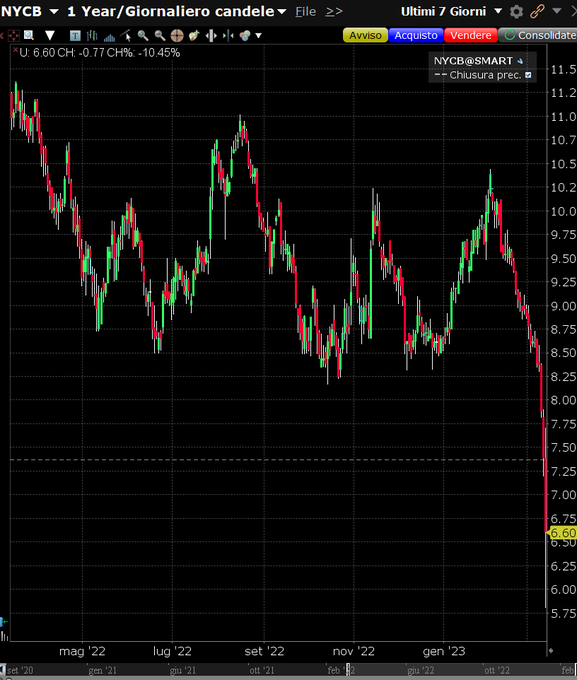
Task: Click the lug '22 date axis label
Action: pyautogui.click(x=172, y=651)
